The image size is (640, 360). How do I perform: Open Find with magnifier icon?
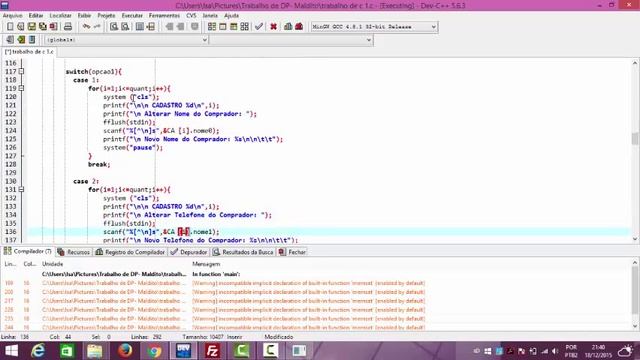click(x=114, y=27)
